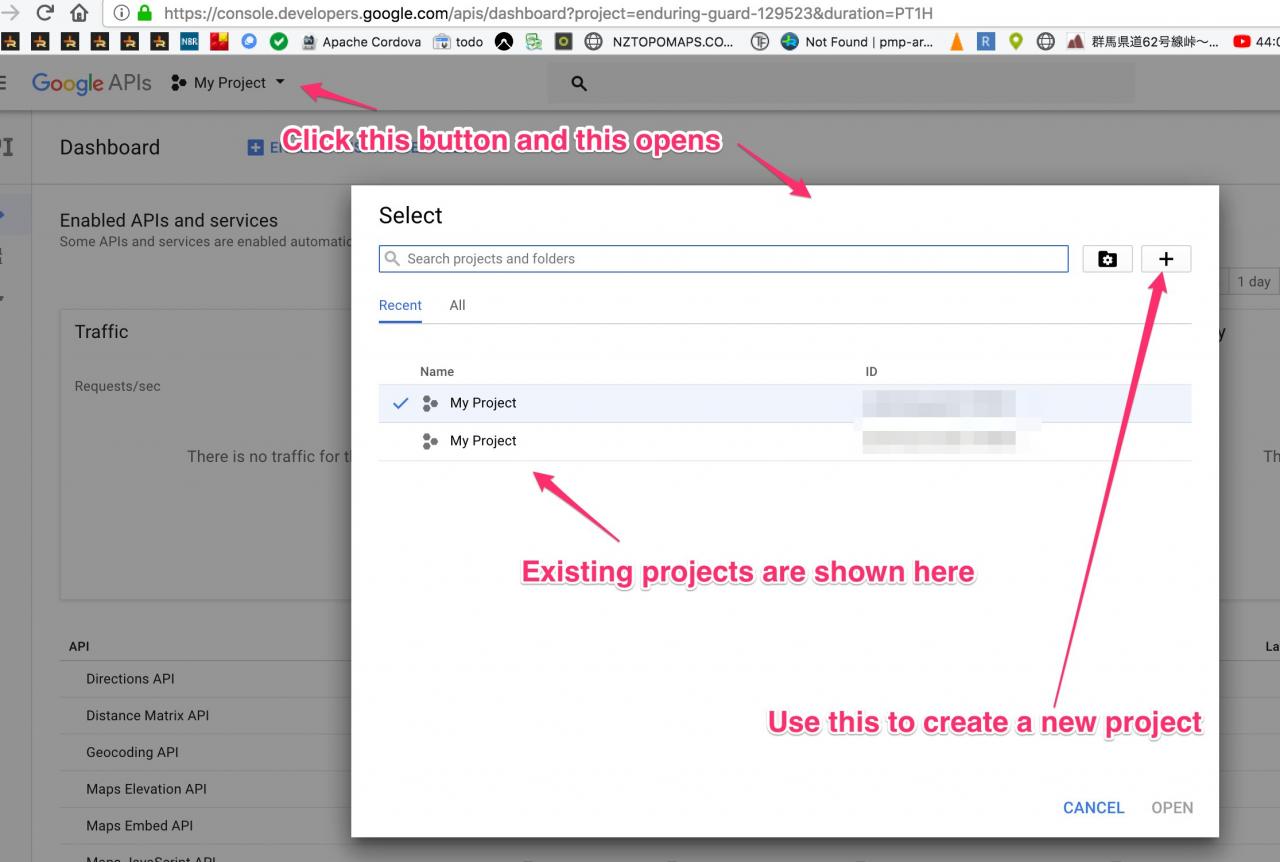Viewport: 1280px width, 862px height.
Task: Click the green padlock in the address bar
Action: (x=144, y=13)
